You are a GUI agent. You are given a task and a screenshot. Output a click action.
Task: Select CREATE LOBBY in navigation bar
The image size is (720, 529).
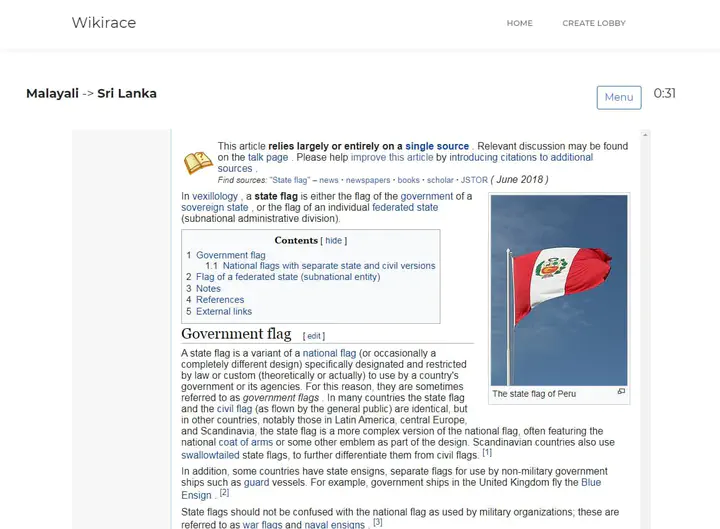pyautogui.click(x=593, y=23)
